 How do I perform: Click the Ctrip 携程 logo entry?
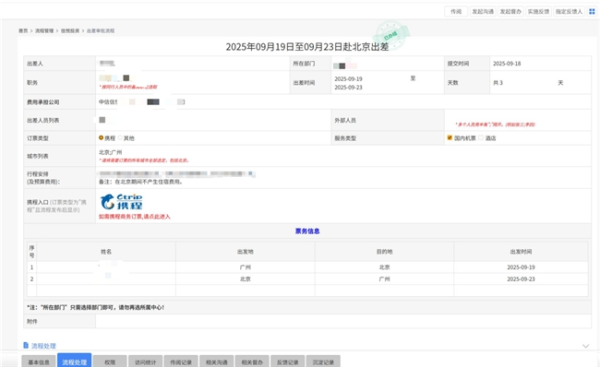pyautogui.click(x=121, y=202)
